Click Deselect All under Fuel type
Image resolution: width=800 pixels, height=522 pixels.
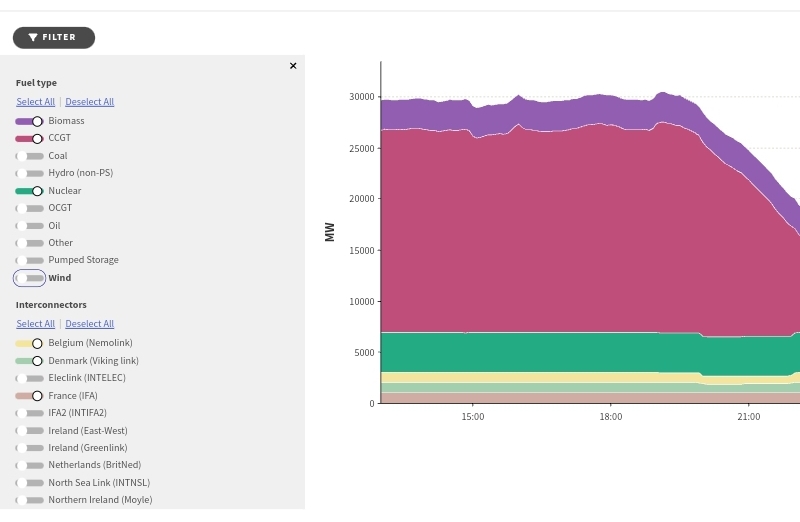pyautogui.click(x=89, y=102)
